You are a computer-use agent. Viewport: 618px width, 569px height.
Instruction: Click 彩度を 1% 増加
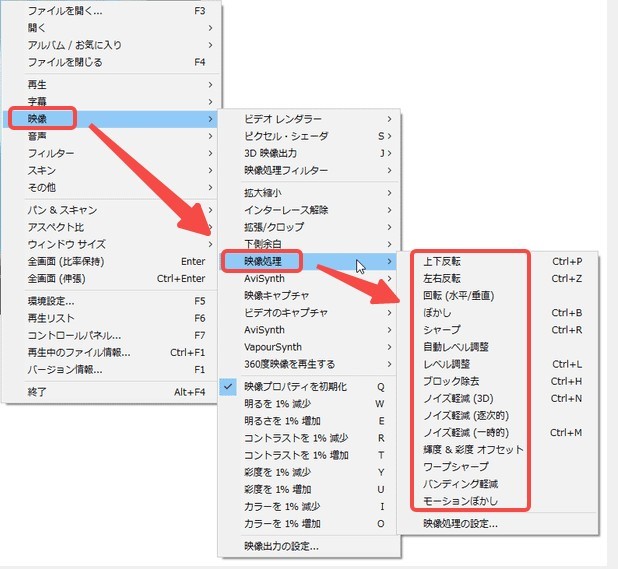(309, 489)
